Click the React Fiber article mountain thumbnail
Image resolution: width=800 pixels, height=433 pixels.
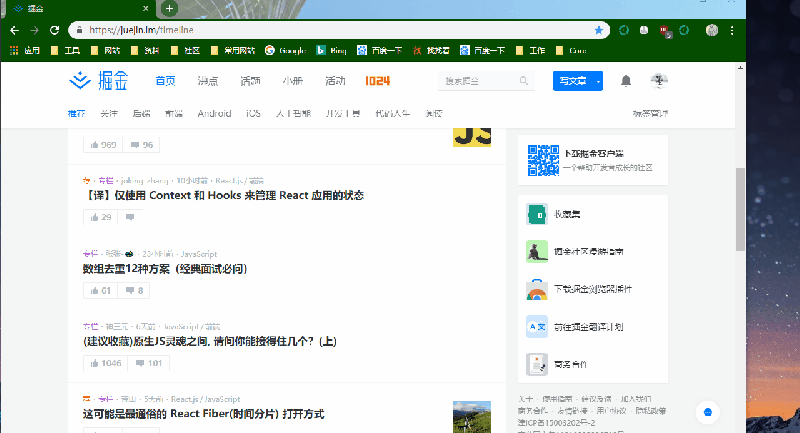coord(472,417)
